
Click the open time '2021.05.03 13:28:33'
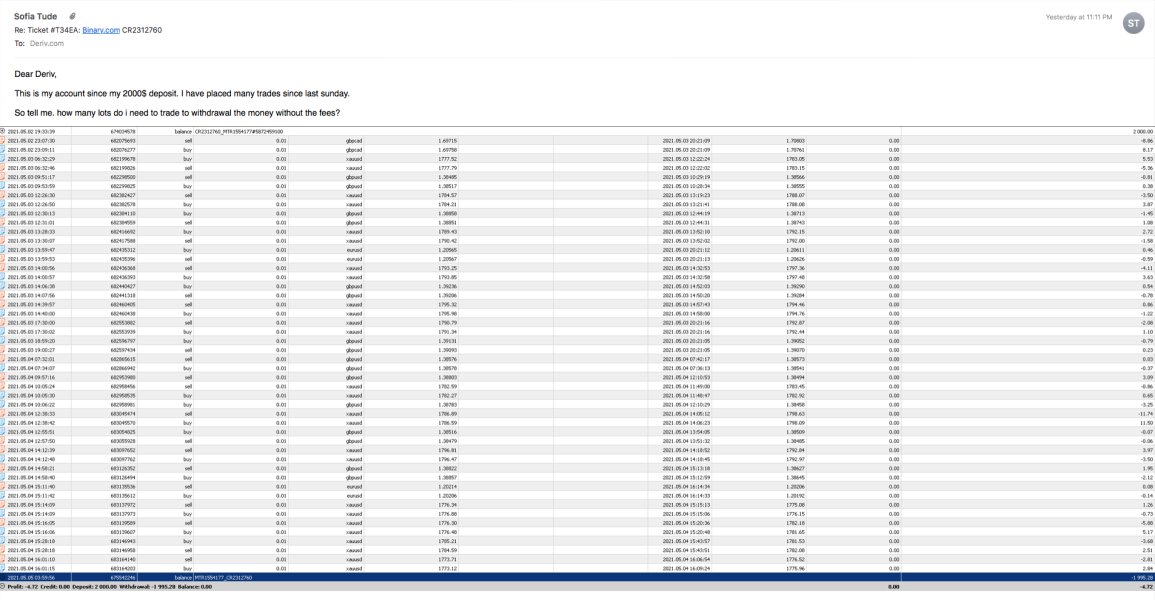pos(31,232)
